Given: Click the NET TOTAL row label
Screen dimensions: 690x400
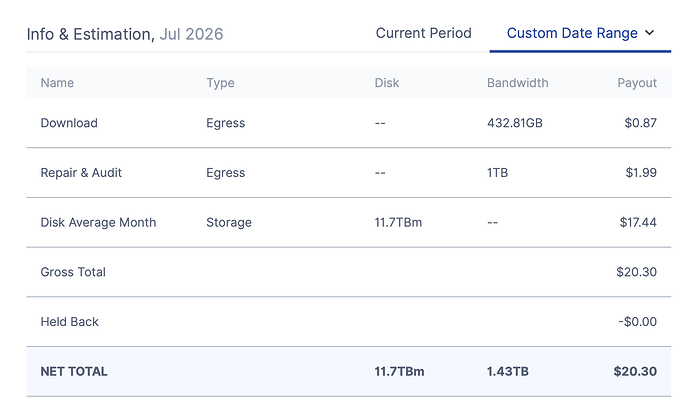Looking at the screenshot, I should pos(74,371).
